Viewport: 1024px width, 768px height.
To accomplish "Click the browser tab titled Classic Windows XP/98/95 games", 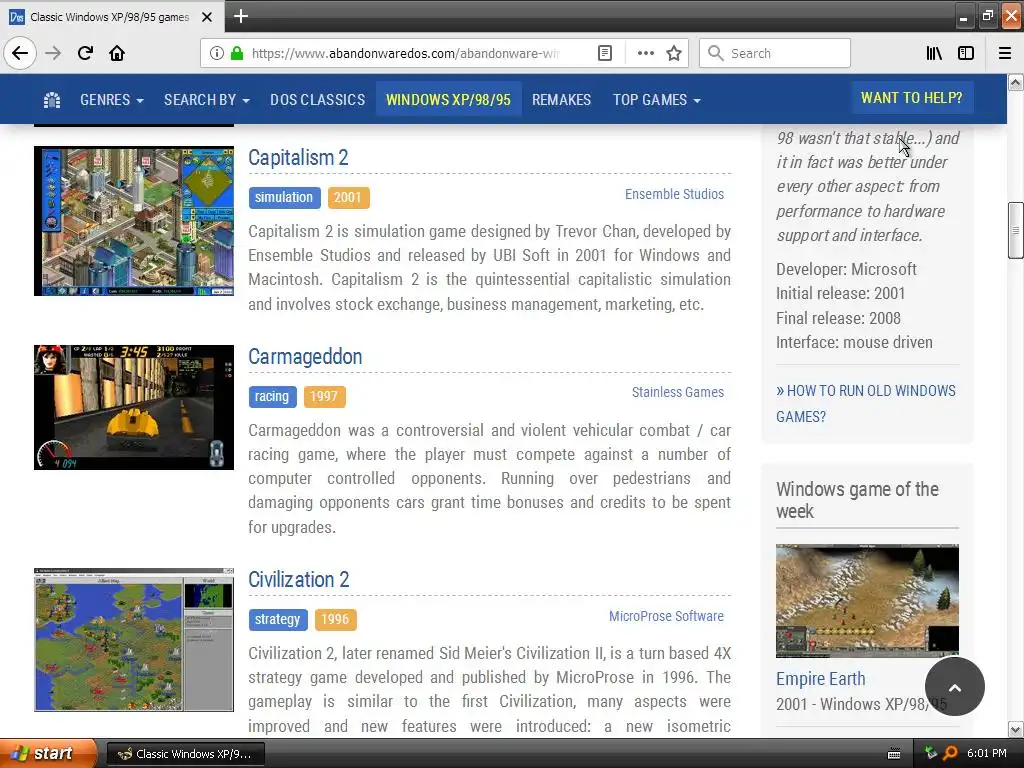I will tap(111, 17).
